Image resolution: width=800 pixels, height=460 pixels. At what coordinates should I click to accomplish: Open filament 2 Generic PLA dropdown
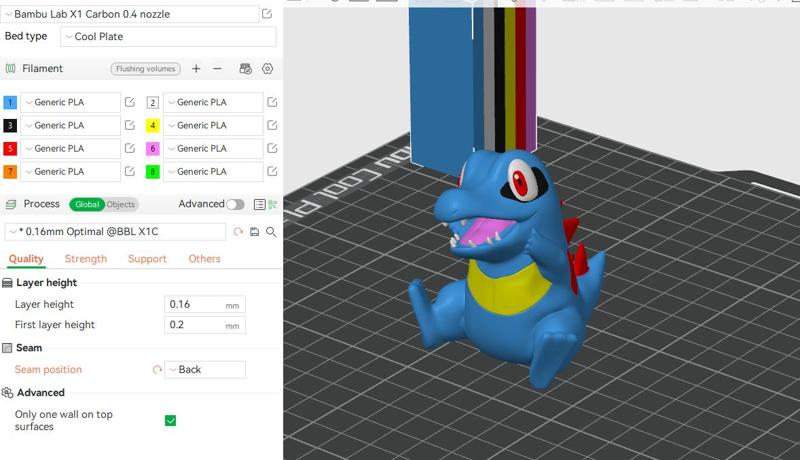[213, 103]
